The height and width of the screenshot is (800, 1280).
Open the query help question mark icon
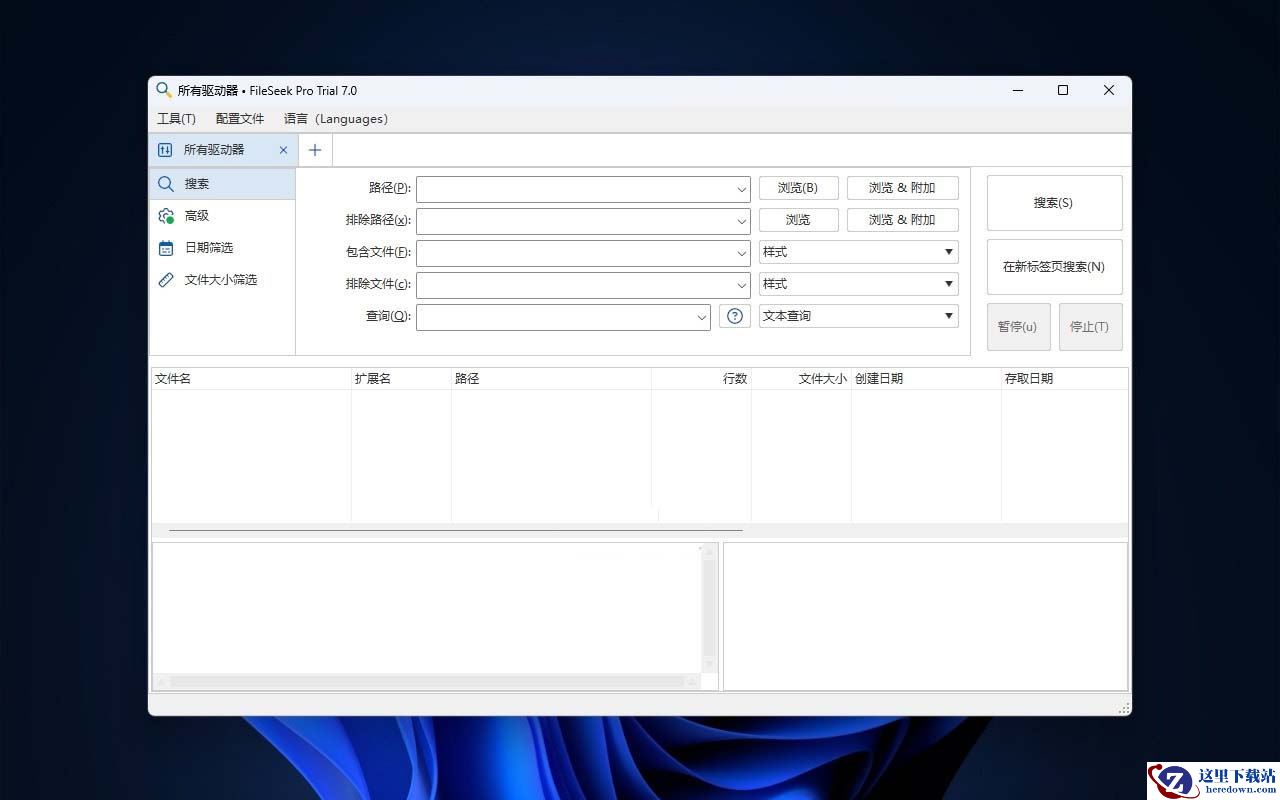(735, 316)
